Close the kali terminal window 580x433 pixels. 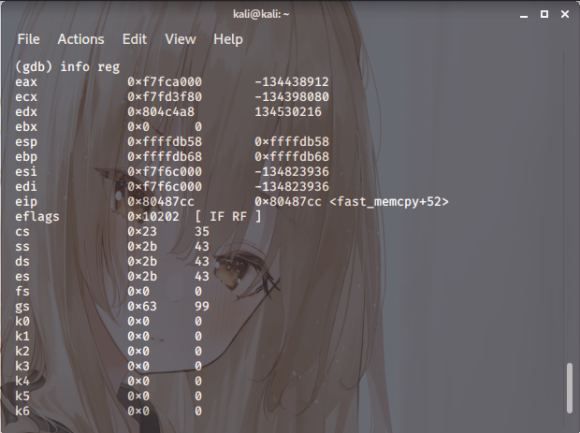tap(565, 14)
